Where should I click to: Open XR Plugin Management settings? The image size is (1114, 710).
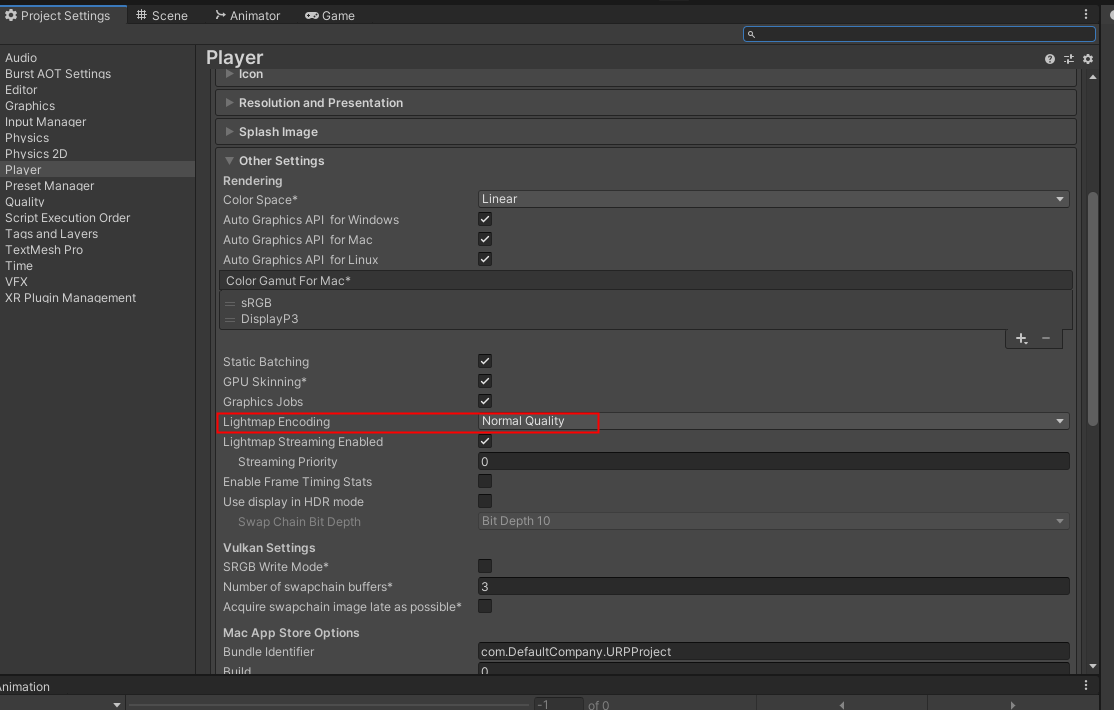pyautogui.click(x=70, y=298)
